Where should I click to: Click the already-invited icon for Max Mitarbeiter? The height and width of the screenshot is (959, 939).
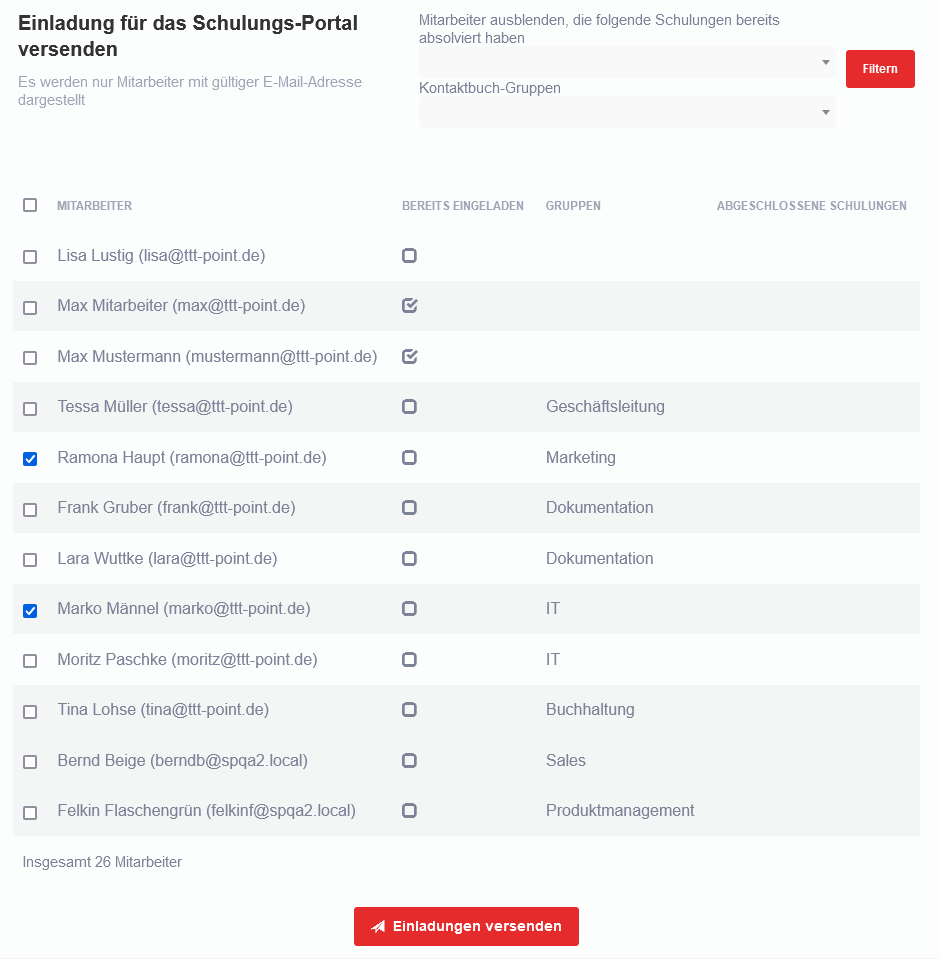409,306
